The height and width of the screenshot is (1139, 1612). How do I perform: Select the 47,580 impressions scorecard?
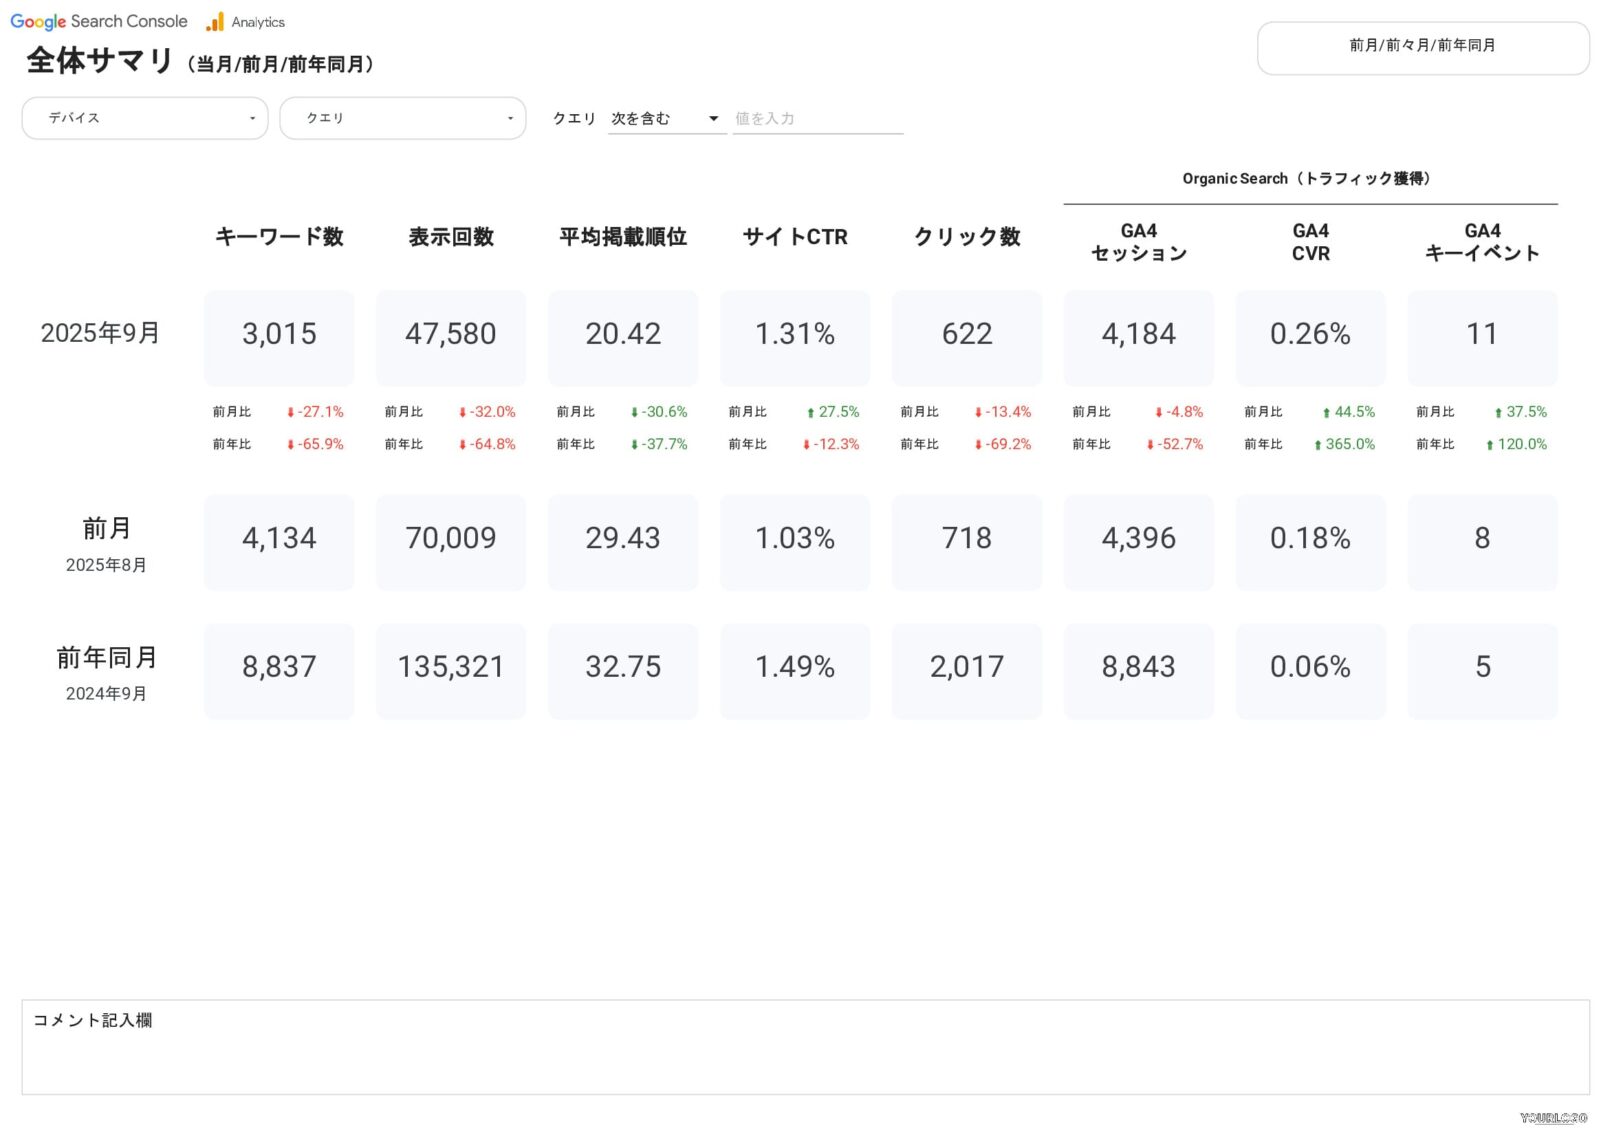click(x=451, y=335)
